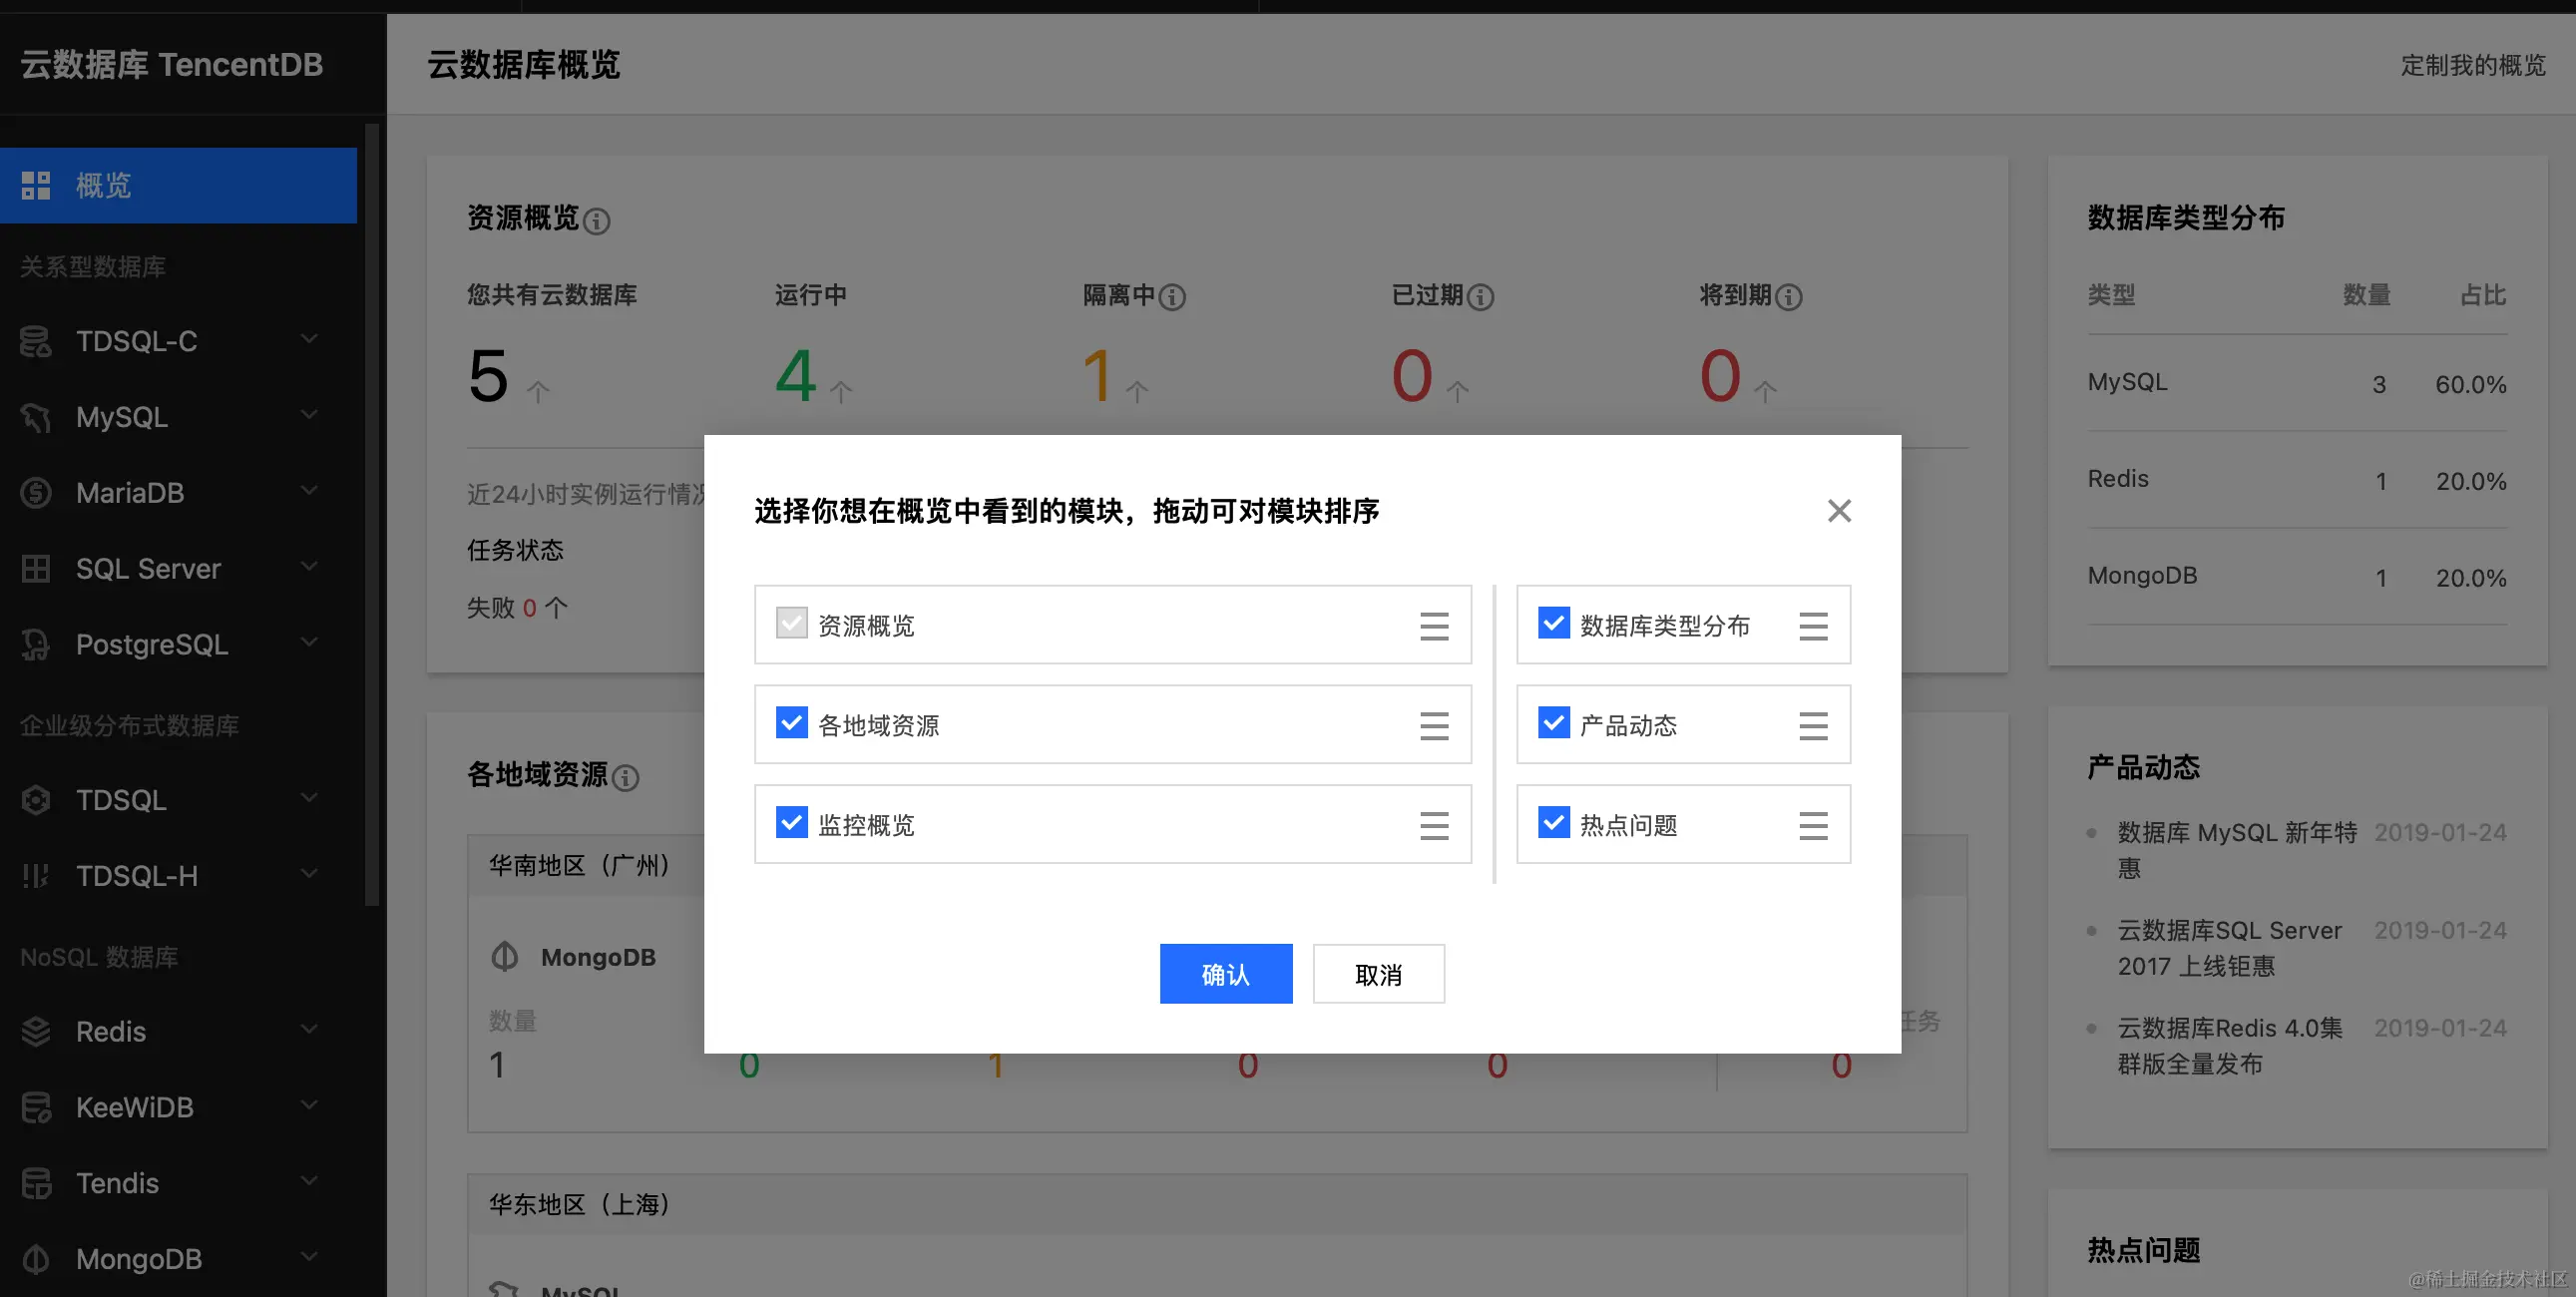Open the Tendis sidebar menu entry

click(x=178, y=1183)
